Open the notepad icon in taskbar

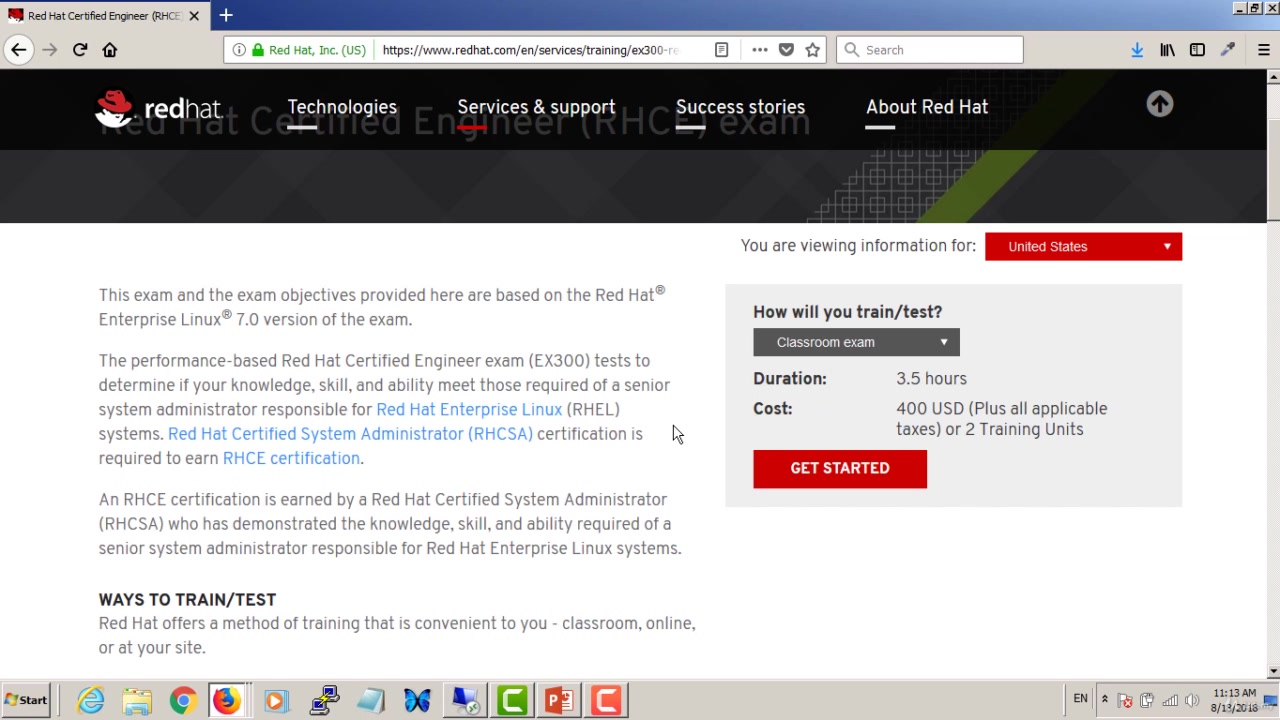[370, 700]
